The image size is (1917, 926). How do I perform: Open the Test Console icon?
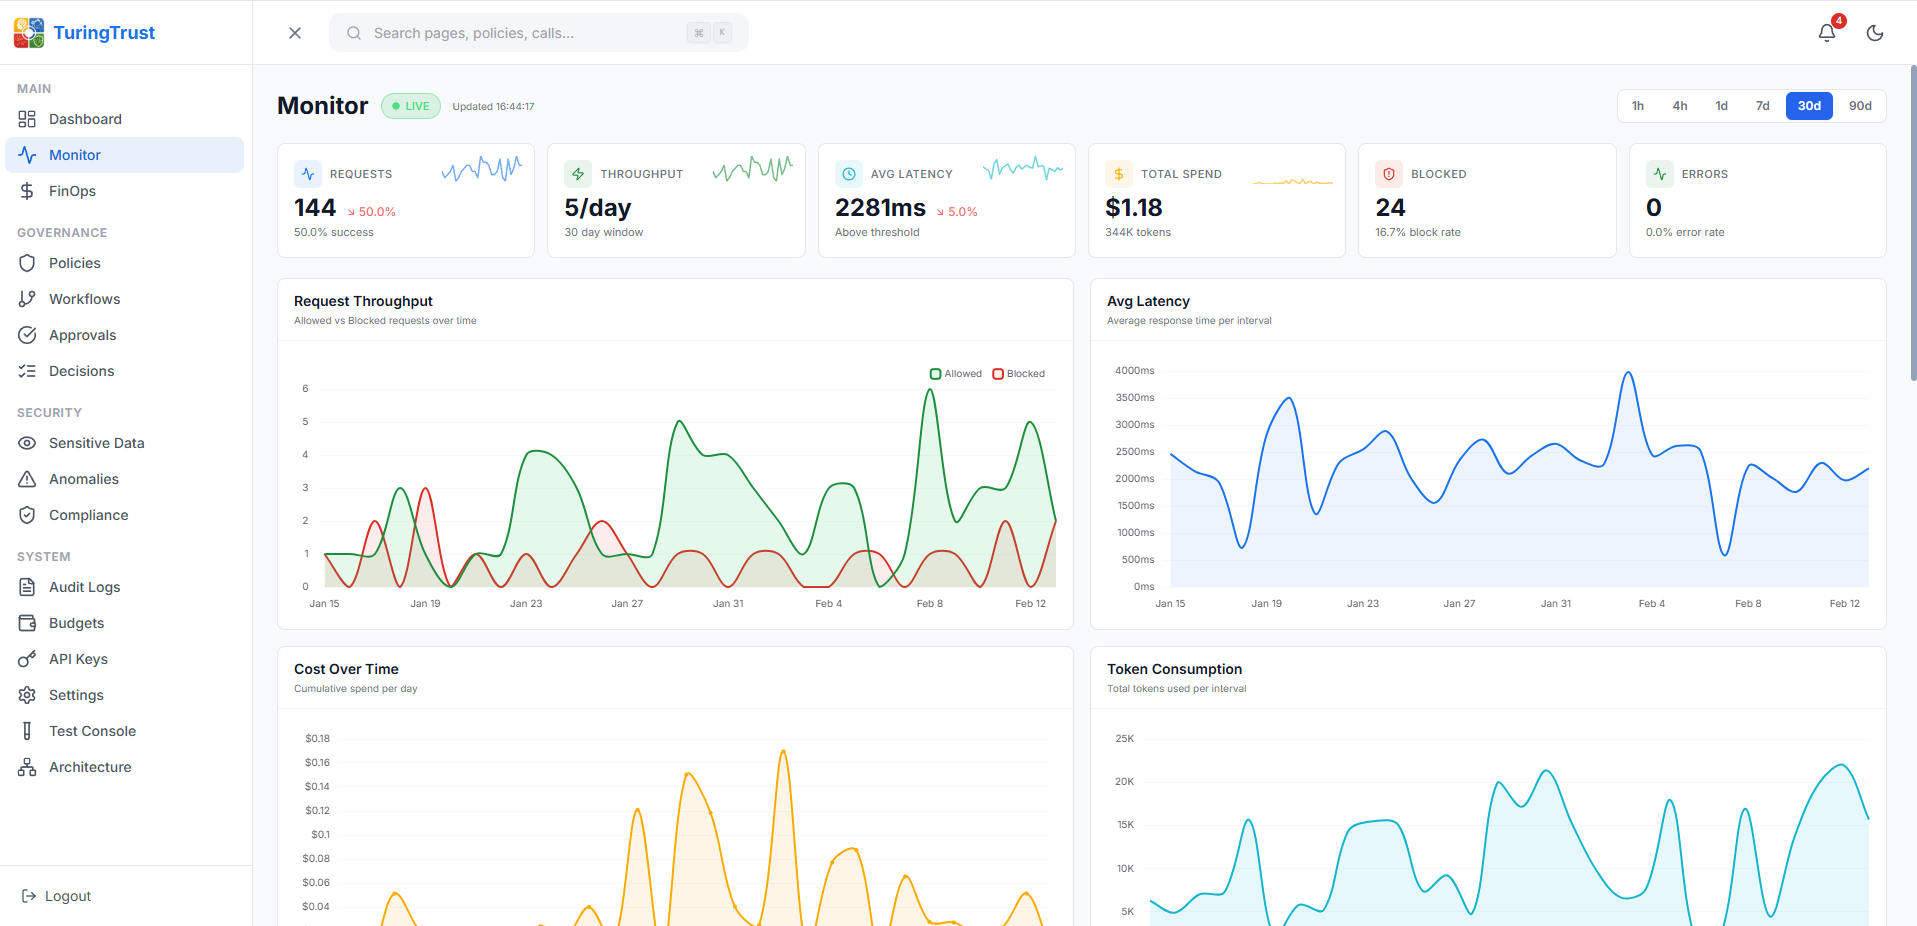click(x=28, y=730)
